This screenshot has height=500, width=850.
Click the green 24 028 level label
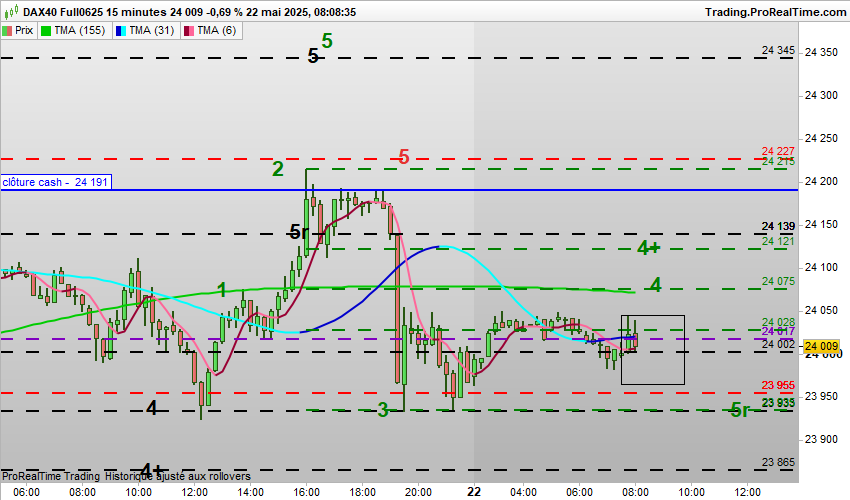[778, 322]
